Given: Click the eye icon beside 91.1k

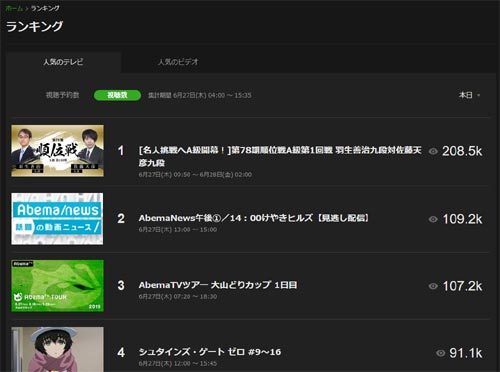Looking at the screenshot, I should click(440, 353).
